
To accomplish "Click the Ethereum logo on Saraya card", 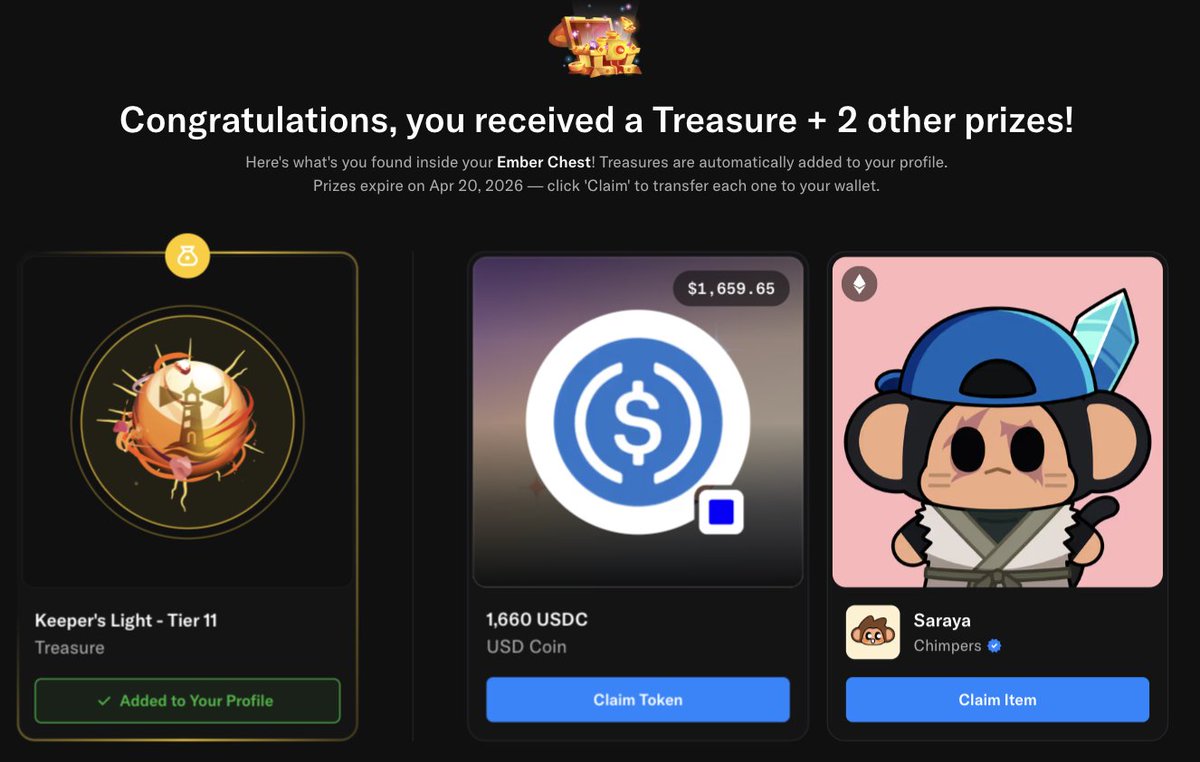I will [859, 284].
